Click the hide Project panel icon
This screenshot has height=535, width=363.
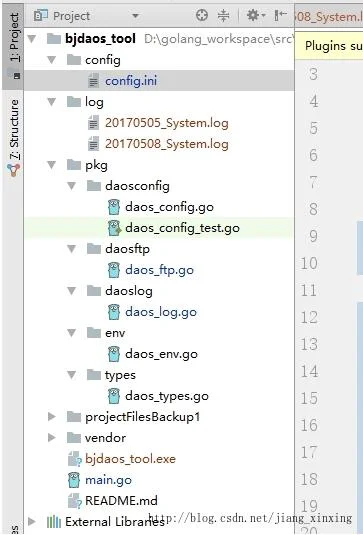pos(280,15)
